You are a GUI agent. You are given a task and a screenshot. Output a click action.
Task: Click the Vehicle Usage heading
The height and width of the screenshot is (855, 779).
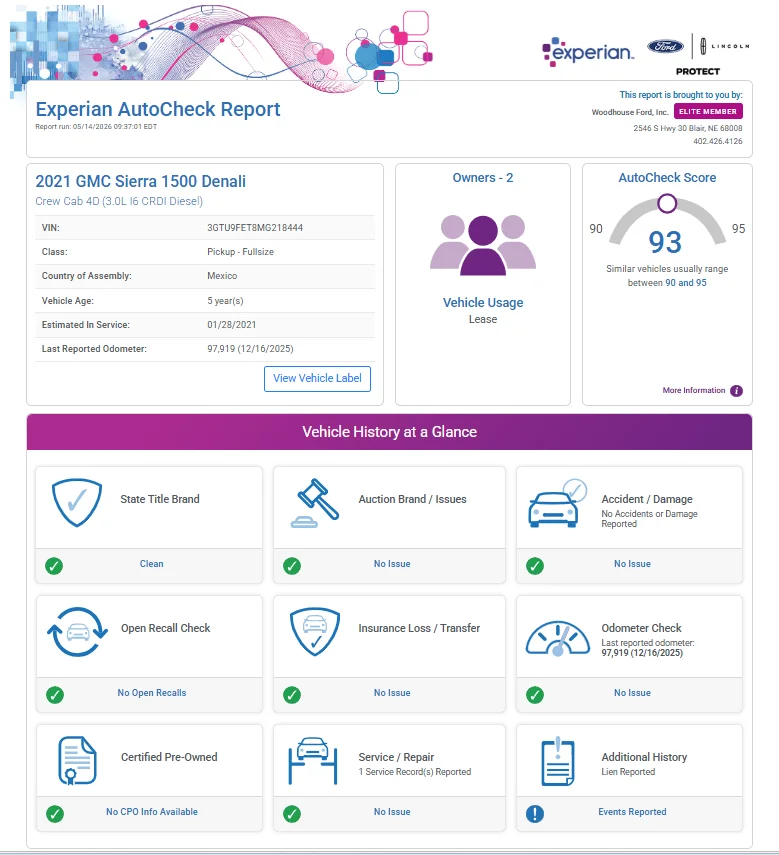483,303
